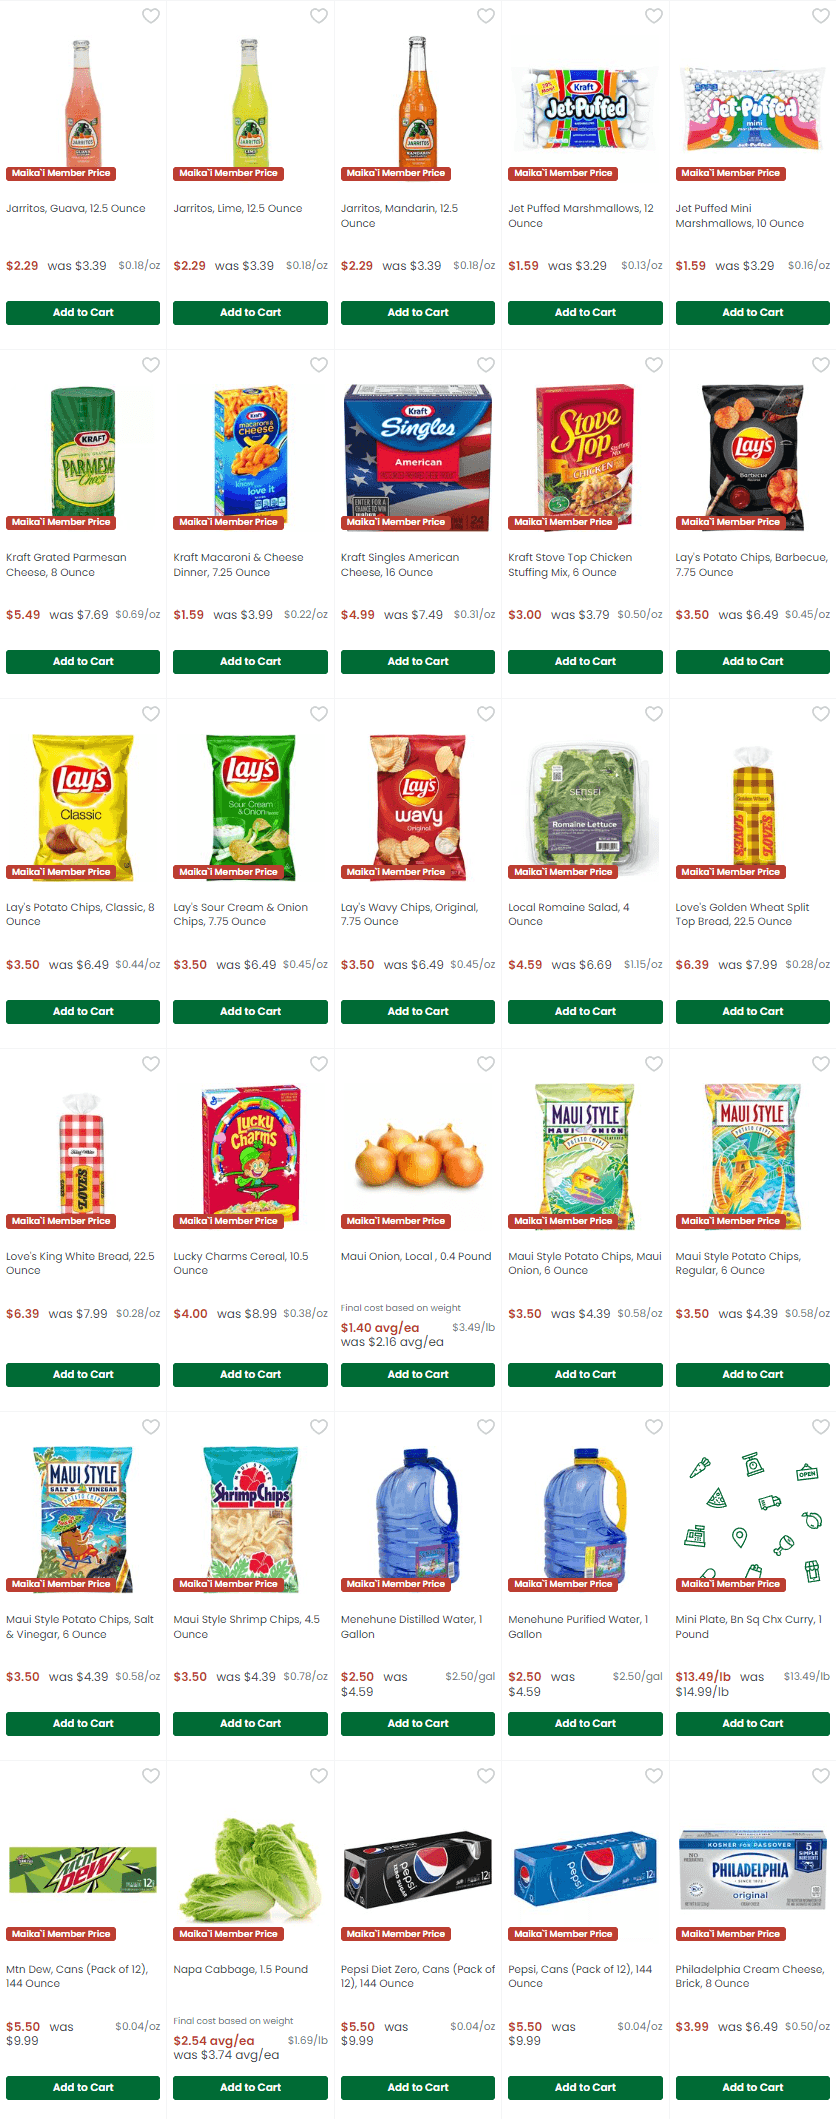Screen dimensions: 836x2119
Task: Open Kraft Stove Top Chicken Stuffing Mix link
Action: click(x=570, y=565)
